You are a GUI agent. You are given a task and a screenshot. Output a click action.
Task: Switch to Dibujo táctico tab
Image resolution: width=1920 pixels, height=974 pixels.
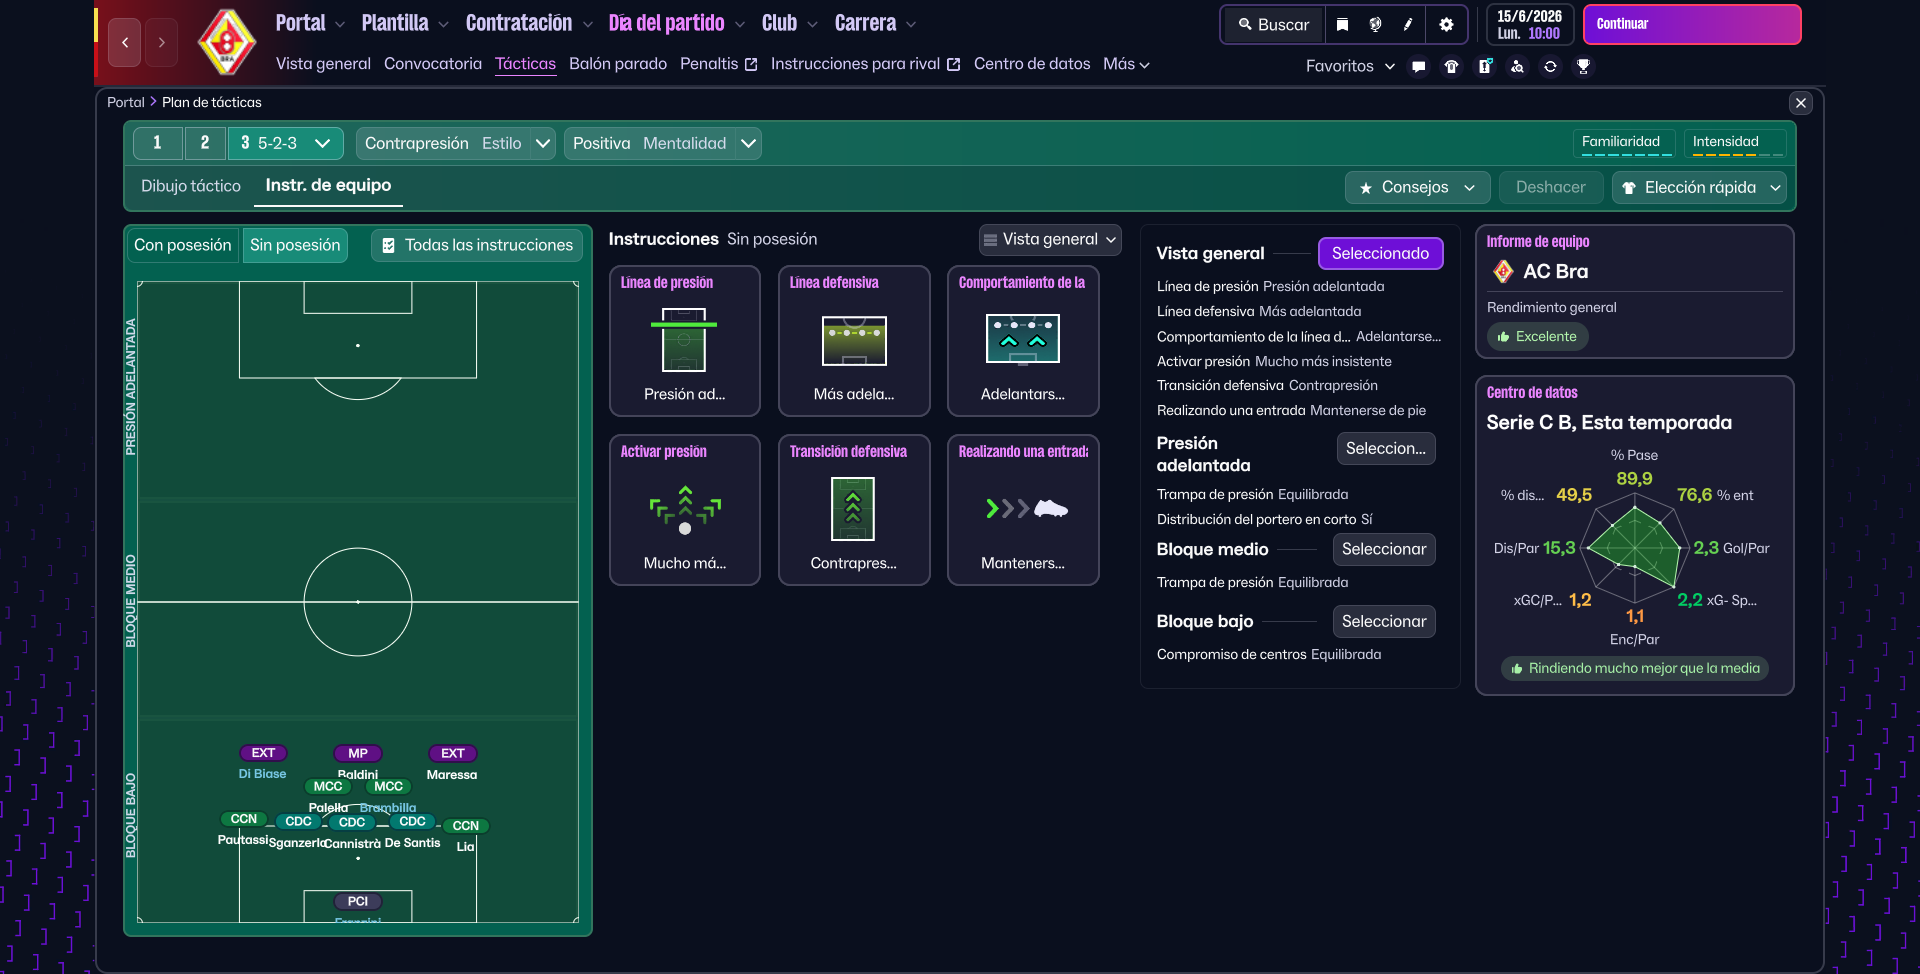tap(191, 186)
